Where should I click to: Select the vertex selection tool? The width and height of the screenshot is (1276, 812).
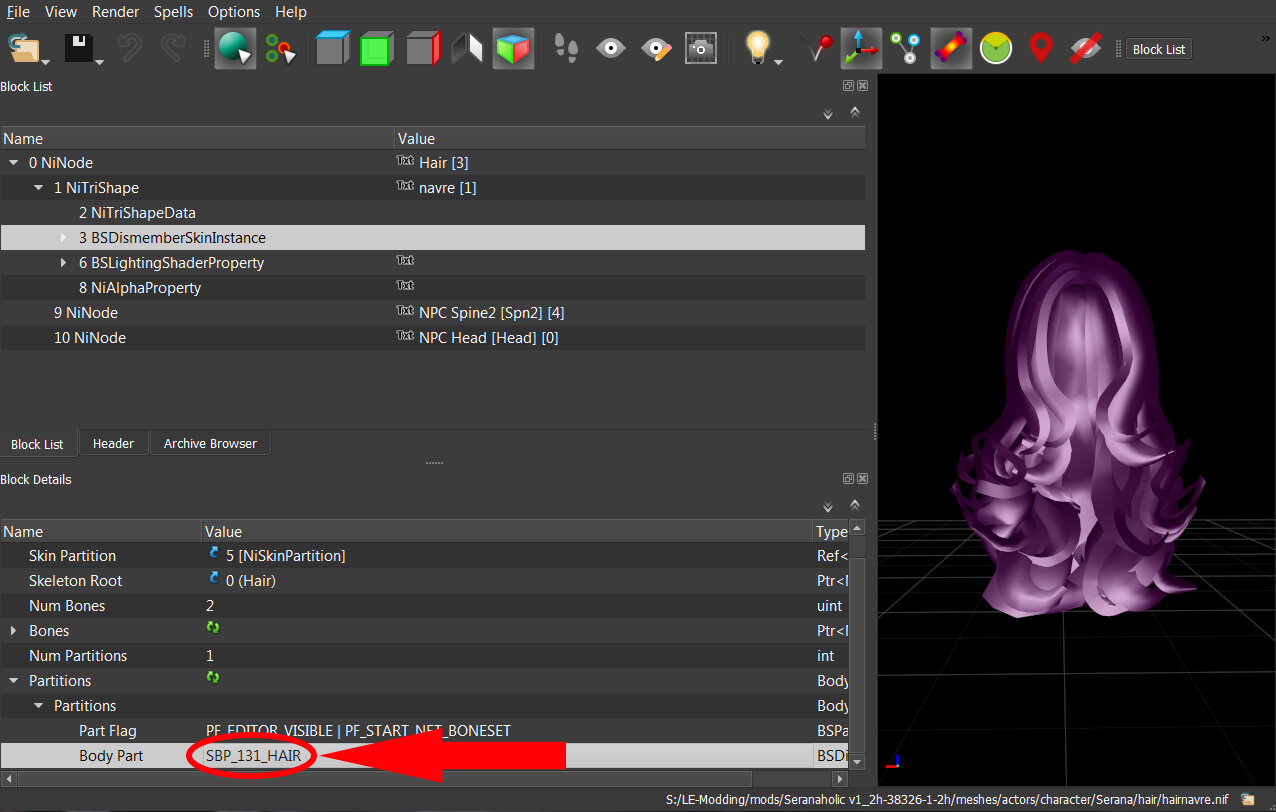pos(281,48)
